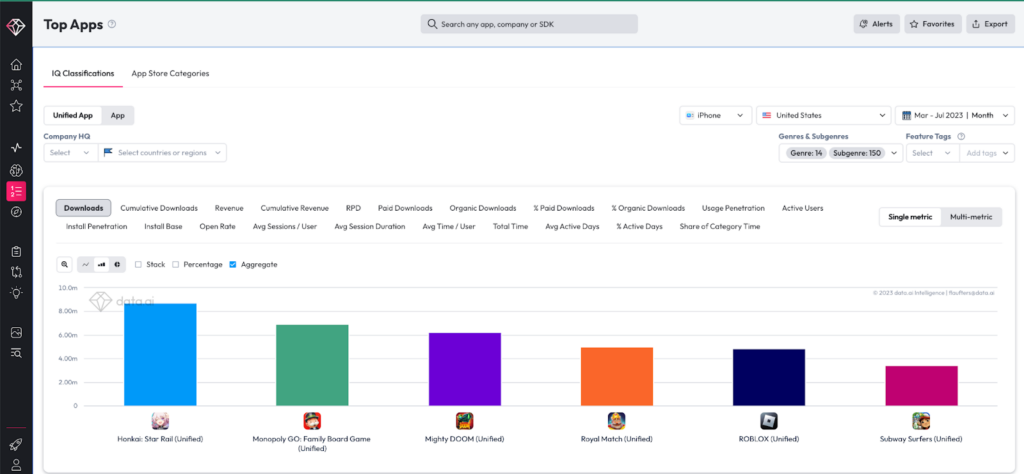Open the rocket launch sidebar icon
Screen dimensions: 1024x474
click(16, 445)
